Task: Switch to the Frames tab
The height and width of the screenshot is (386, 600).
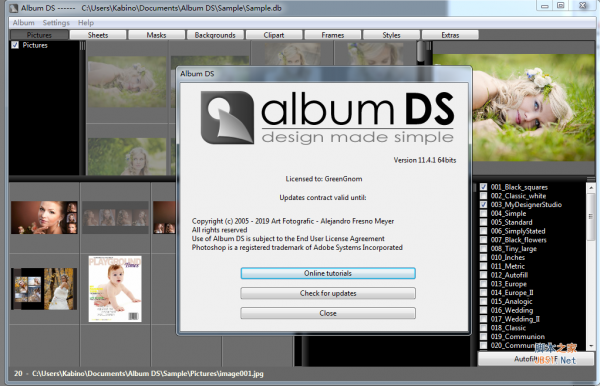Action: (x=333, y=35)
